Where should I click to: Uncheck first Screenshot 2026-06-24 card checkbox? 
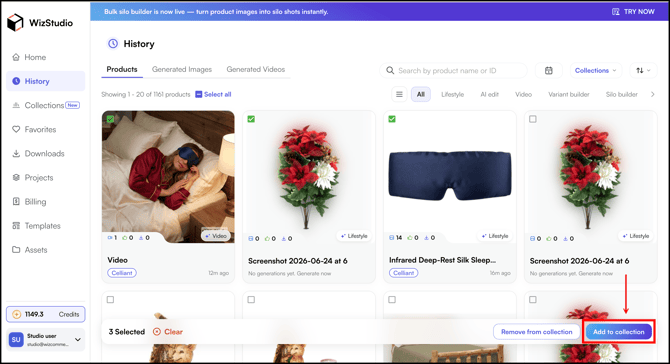pyautogui.click(x=251, y=119)
